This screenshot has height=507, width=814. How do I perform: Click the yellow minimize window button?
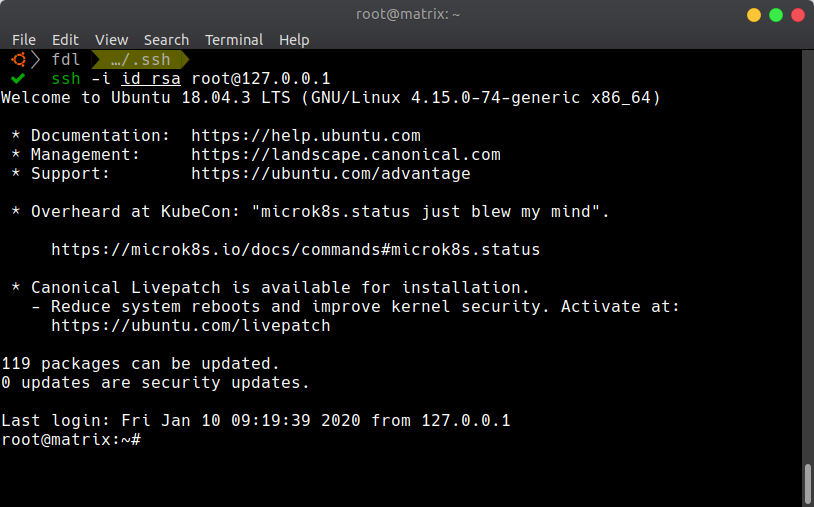[x=754, y=15]
